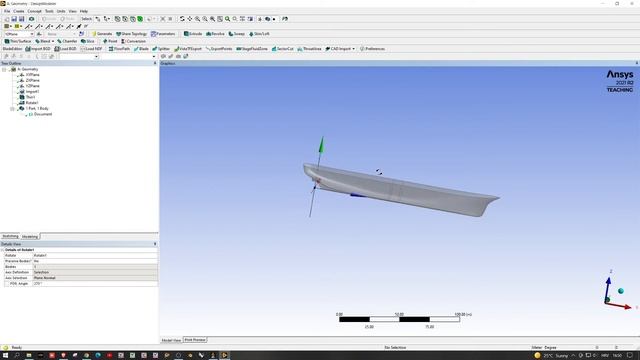Select the FlowPath tool
The height and width of the screenshot is (360, 640).
(119, 49)
